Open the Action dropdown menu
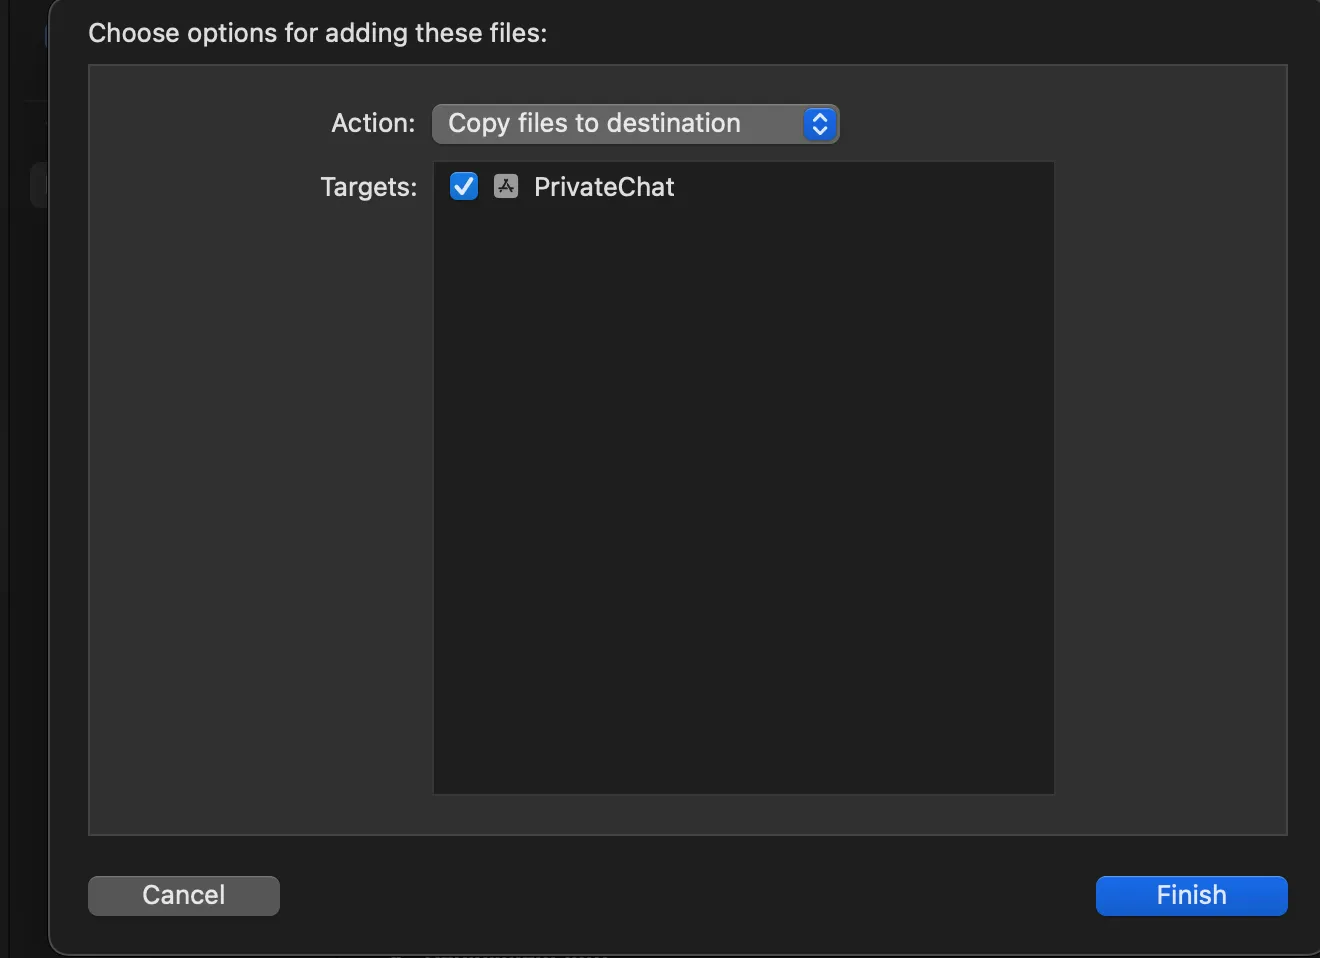 tap(634, 124)
